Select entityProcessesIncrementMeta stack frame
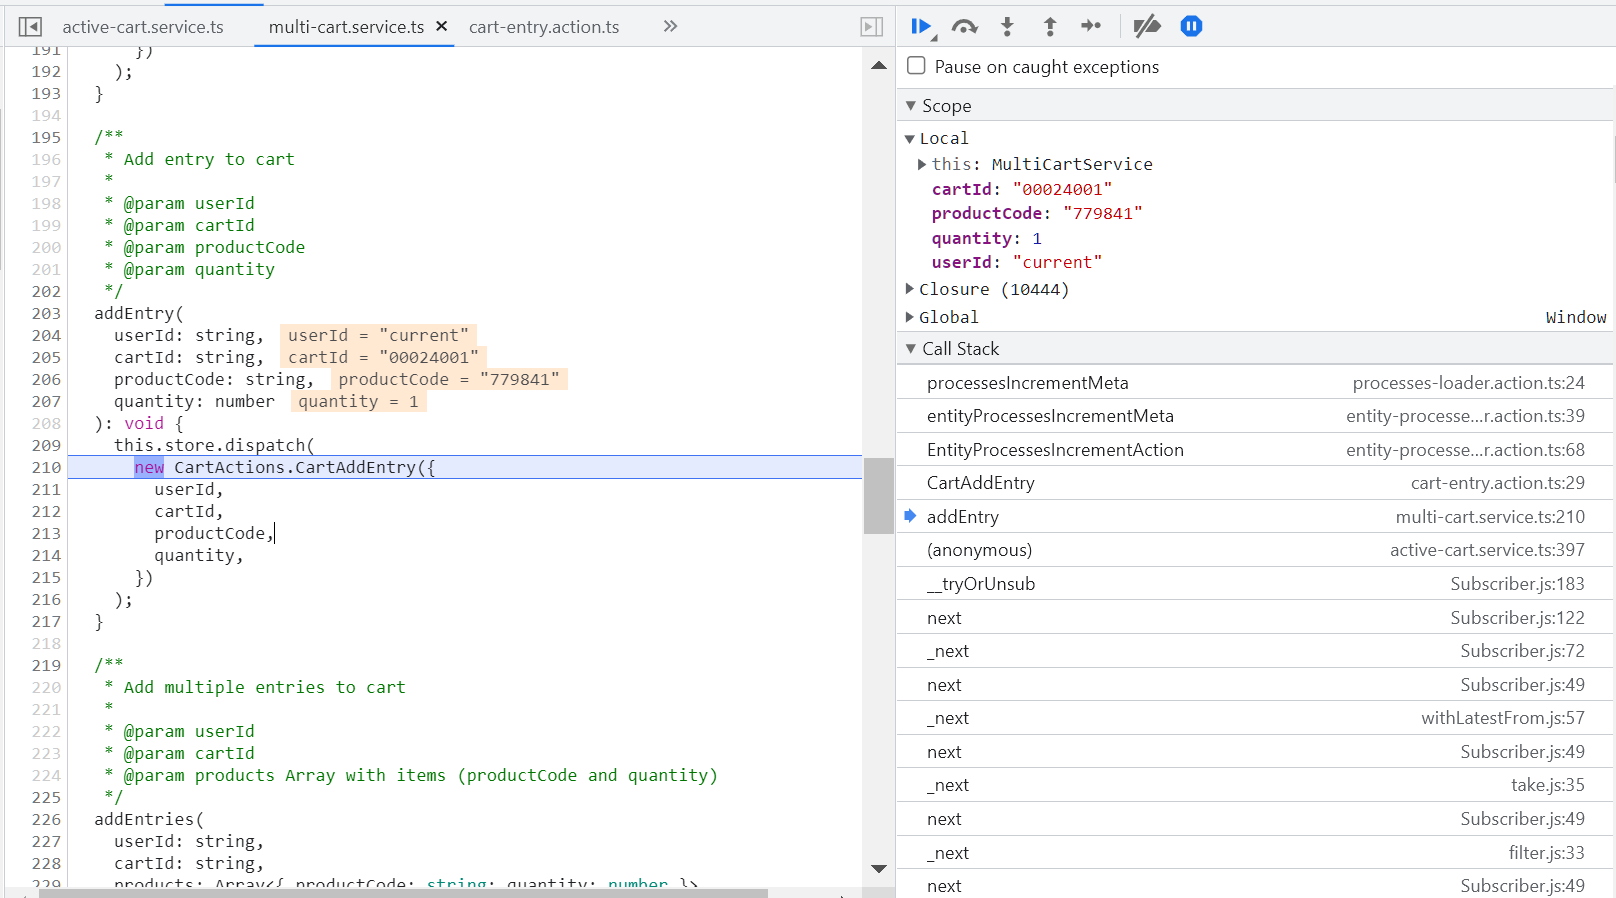Viewport: 1616px width, 898px height. click(1256, 416)
